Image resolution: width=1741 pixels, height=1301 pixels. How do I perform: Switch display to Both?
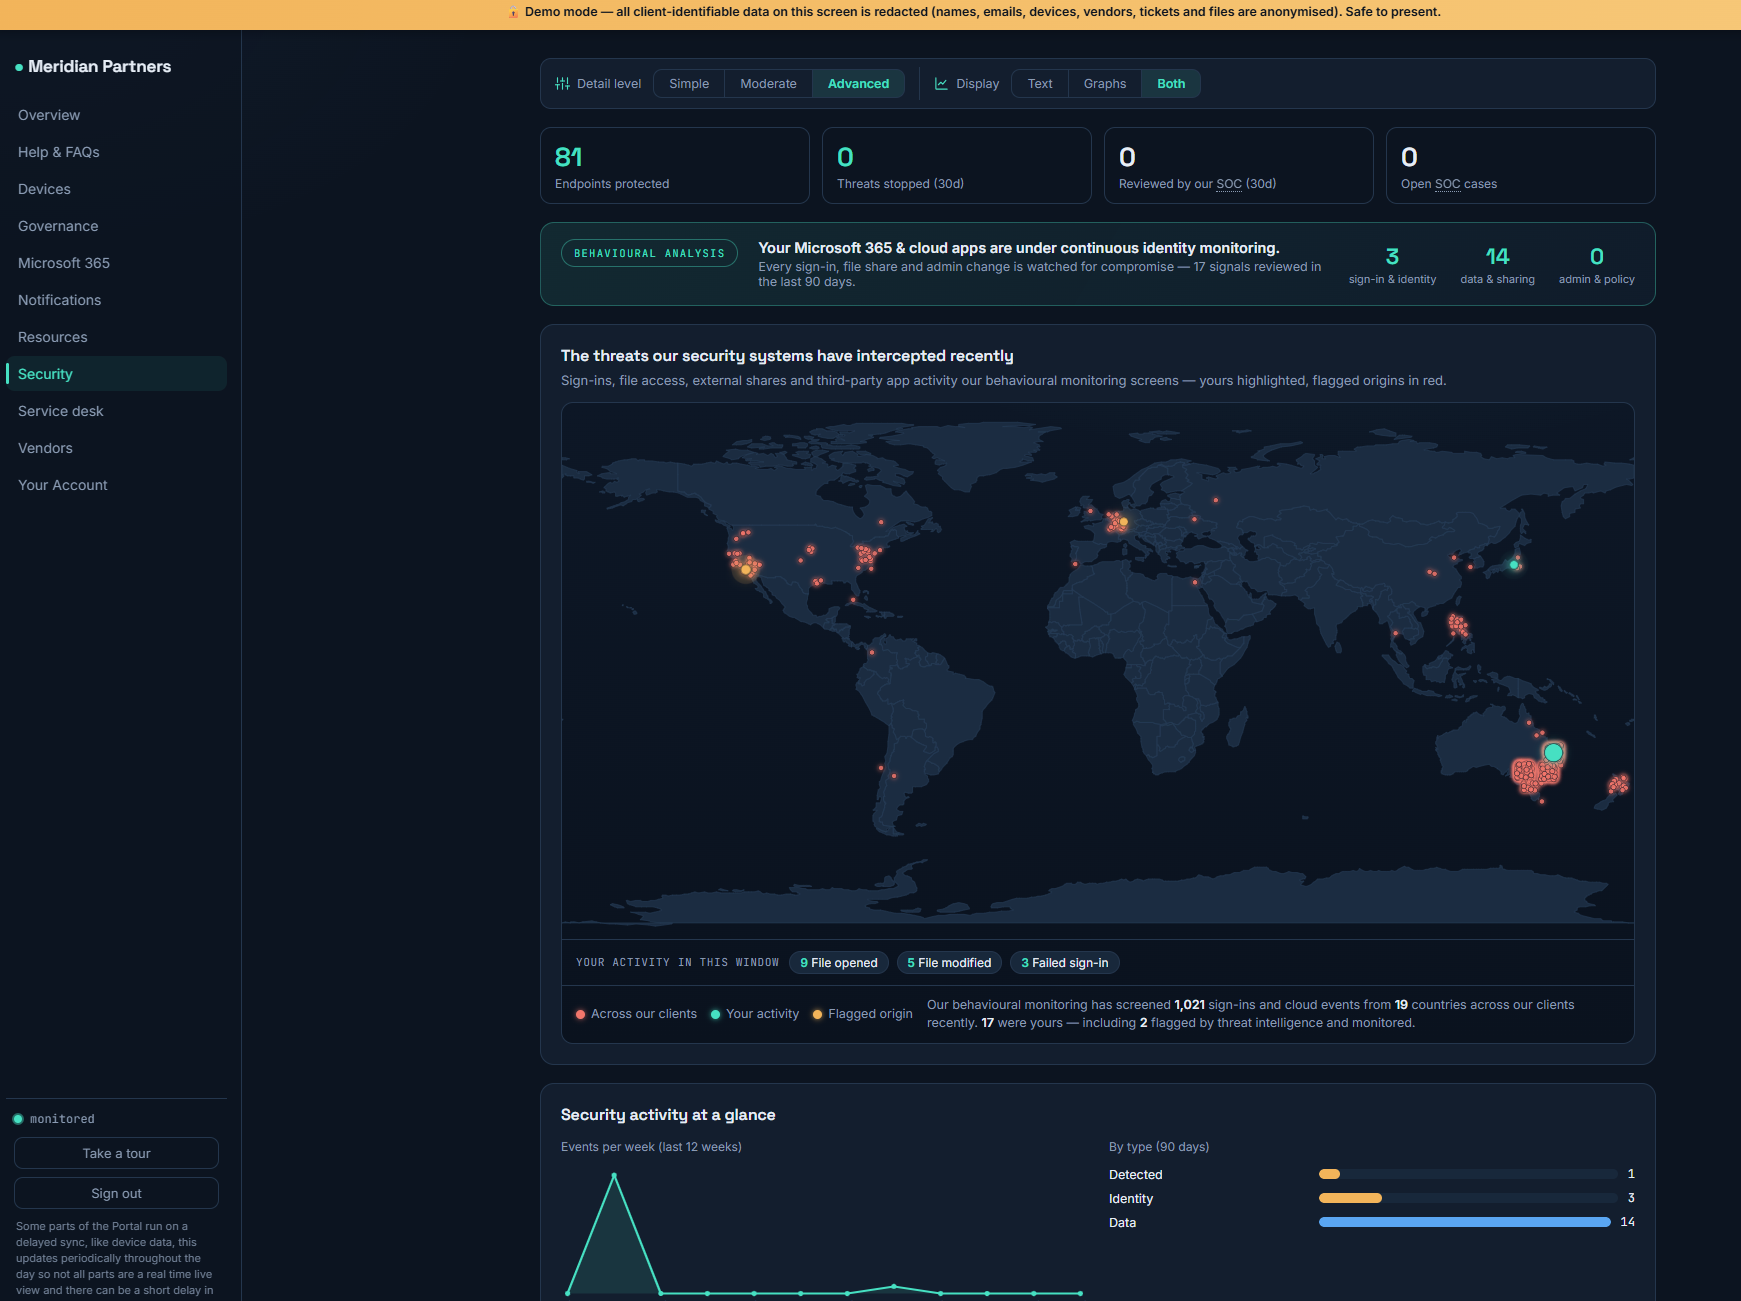(1171, 84)
